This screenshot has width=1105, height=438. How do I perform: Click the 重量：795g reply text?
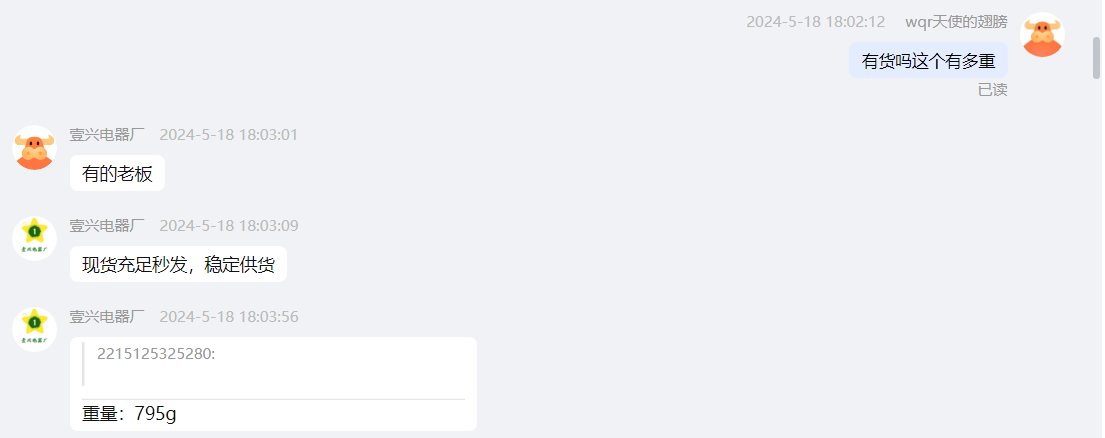tap(129, 414)
